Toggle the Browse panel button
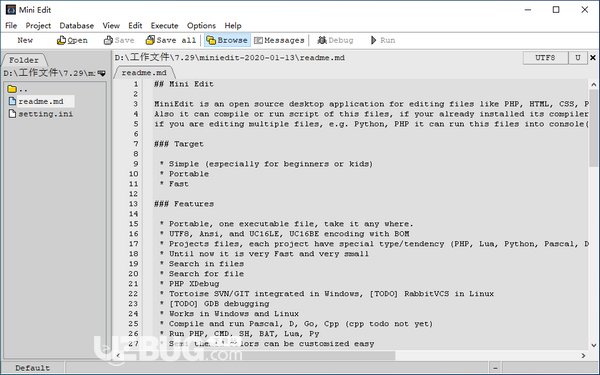The image size is (600, 375). (x=227, y=40)
